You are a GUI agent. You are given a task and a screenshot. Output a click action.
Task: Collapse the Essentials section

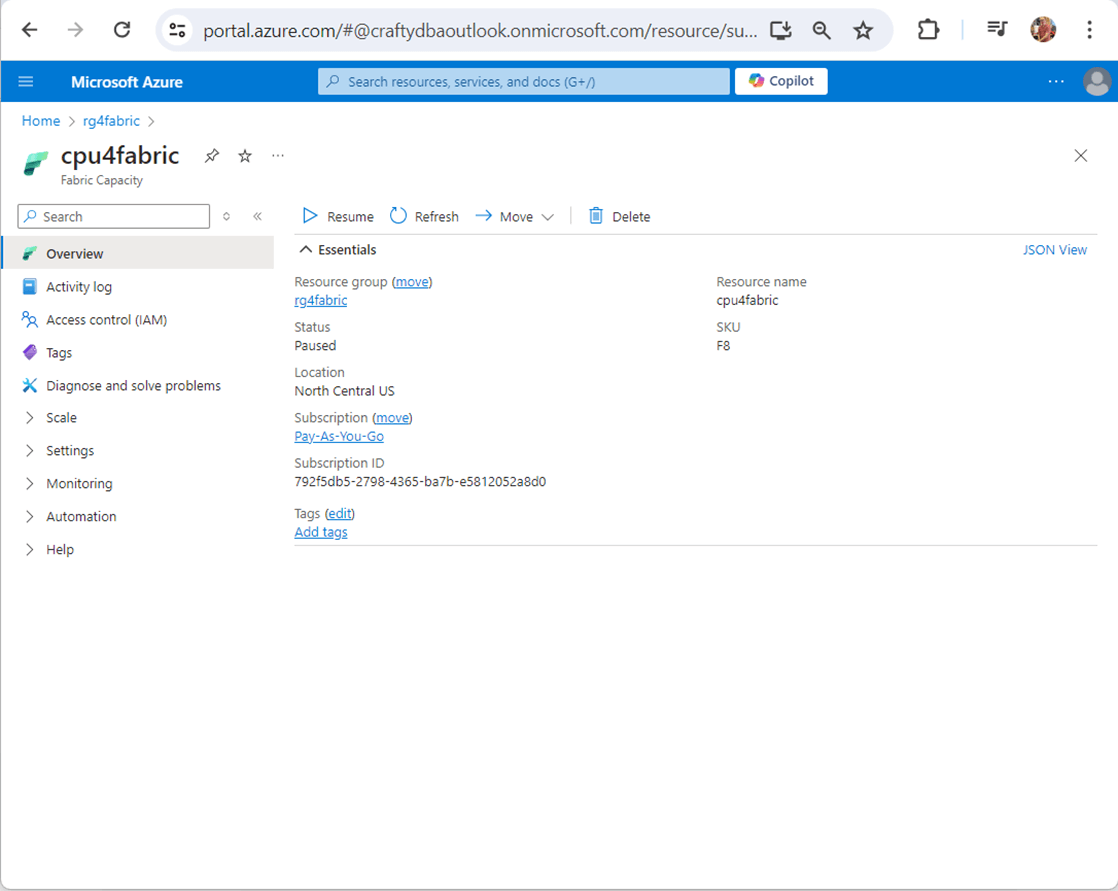[338, 249]
